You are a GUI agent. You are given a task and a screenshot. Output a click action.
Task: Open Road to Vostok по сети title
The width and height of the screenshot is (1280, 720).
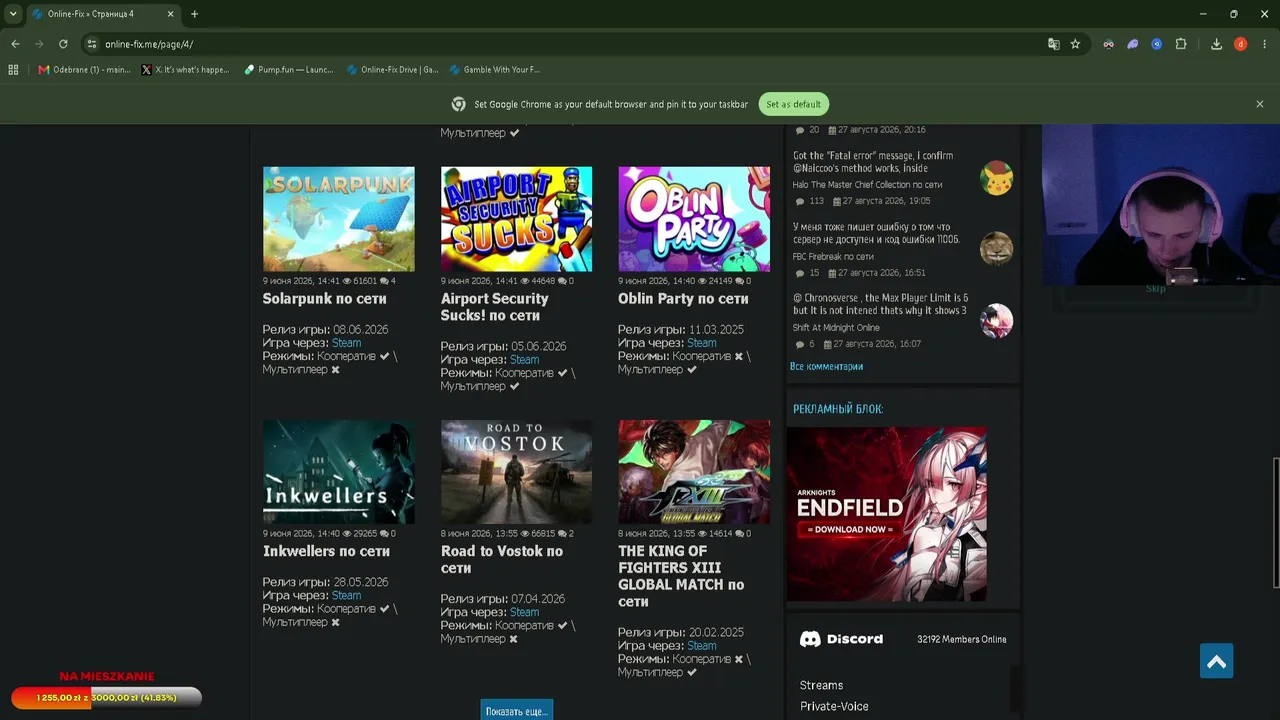tap(502, 559)
